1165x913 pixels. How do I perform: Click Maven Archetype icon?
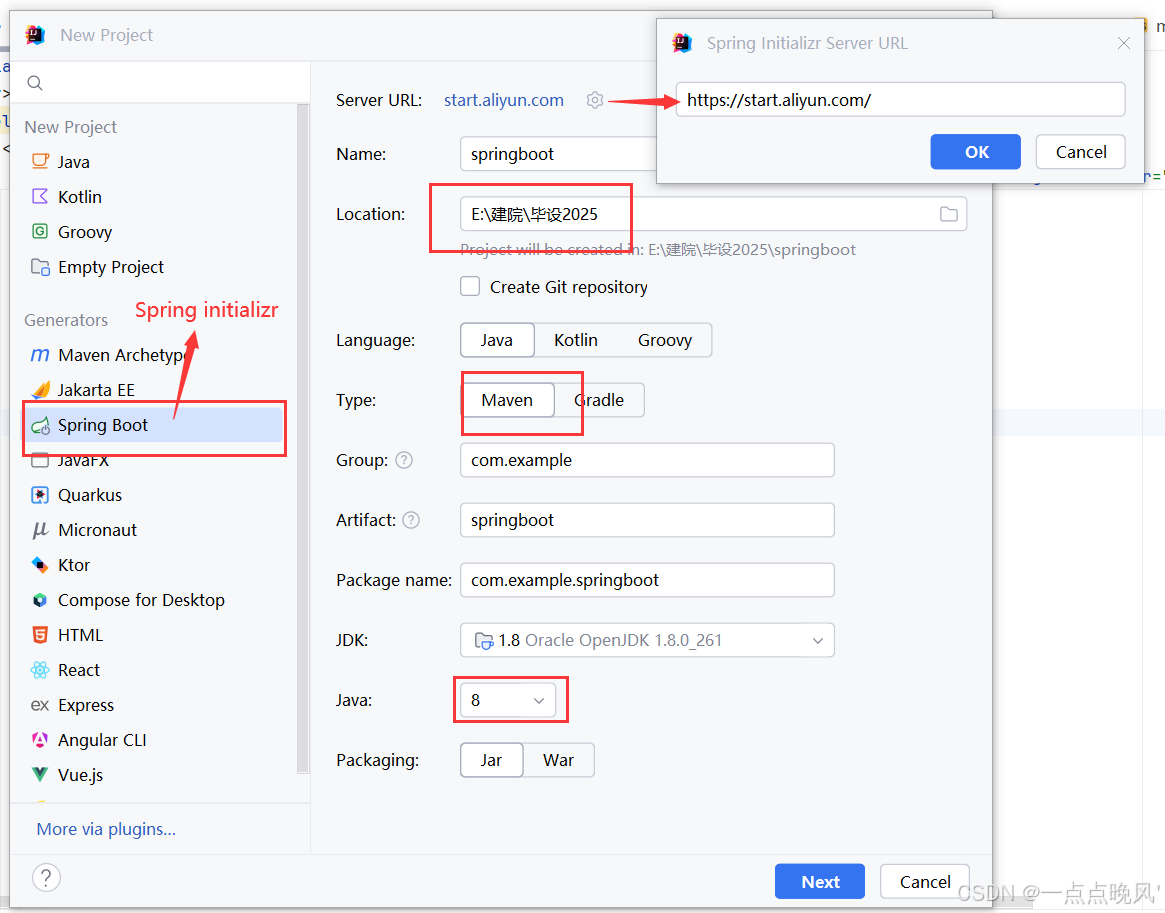tap(40, 354)
